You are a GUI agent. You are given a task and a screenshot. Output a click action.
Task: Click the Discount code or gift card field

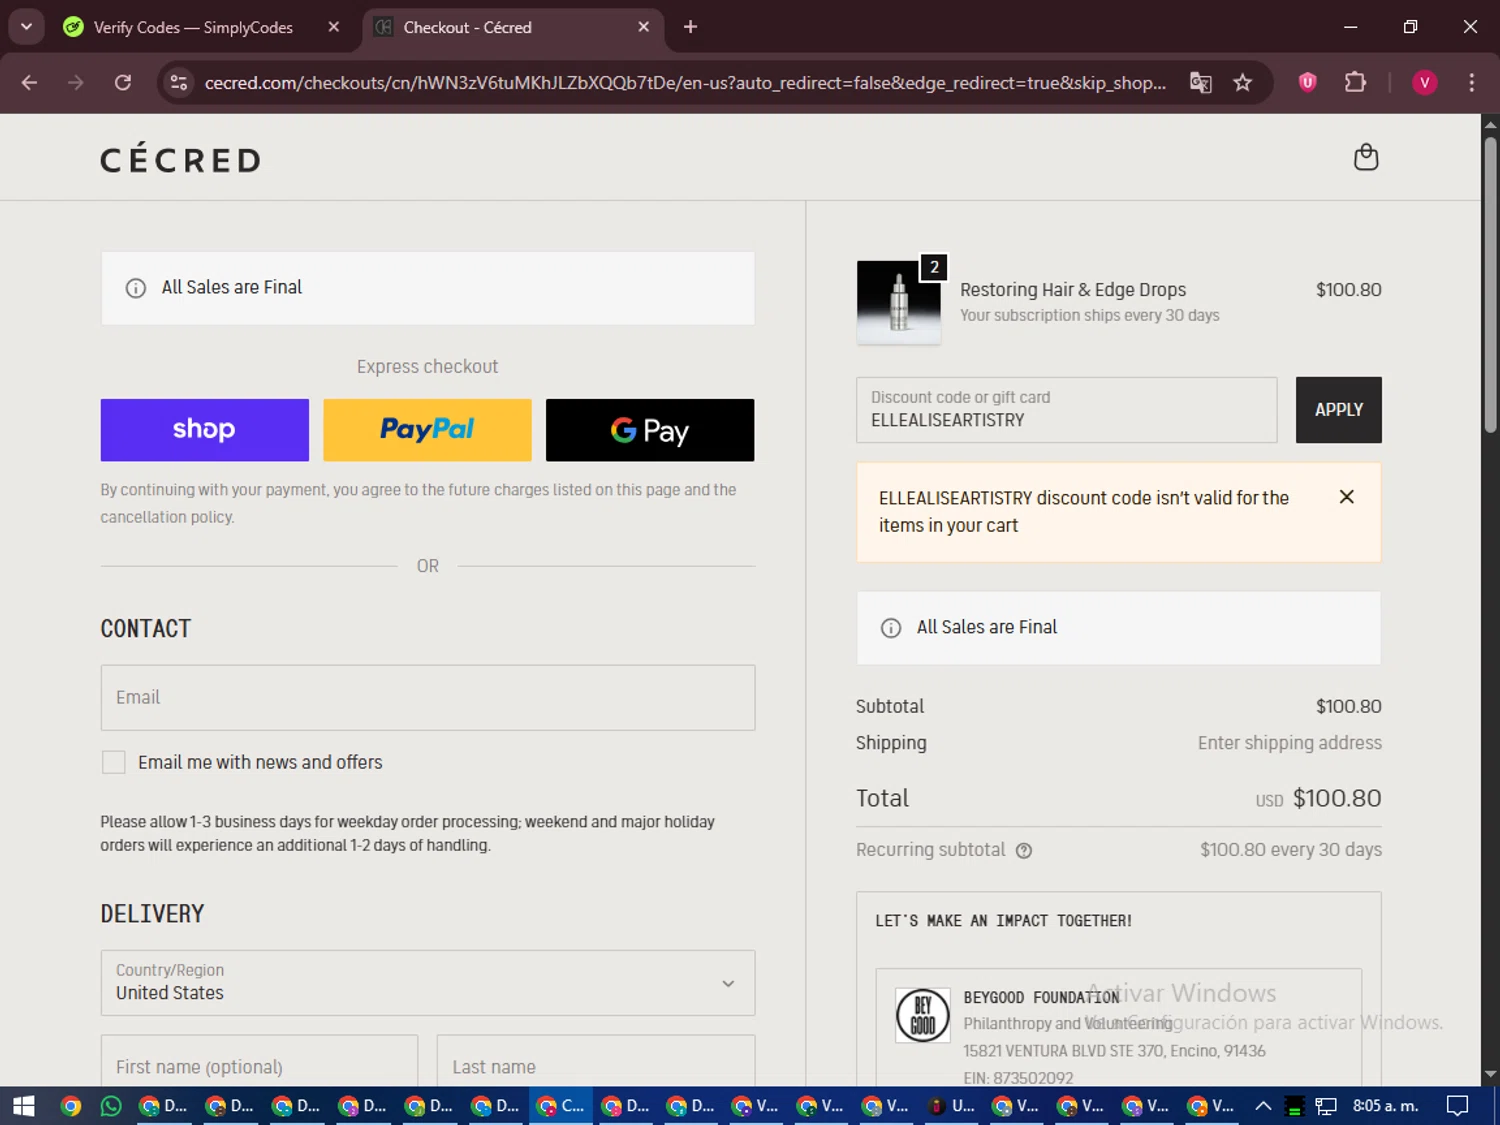(x=1066, y=410)
